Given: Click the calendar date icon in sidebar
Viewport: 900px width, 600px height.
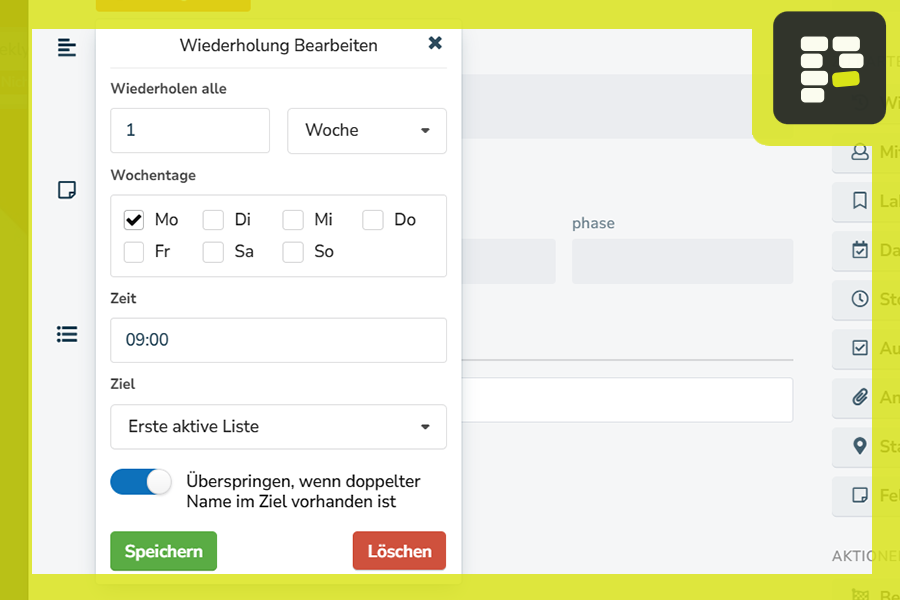Looking at the screenshot, I should (x=860, y=250).
